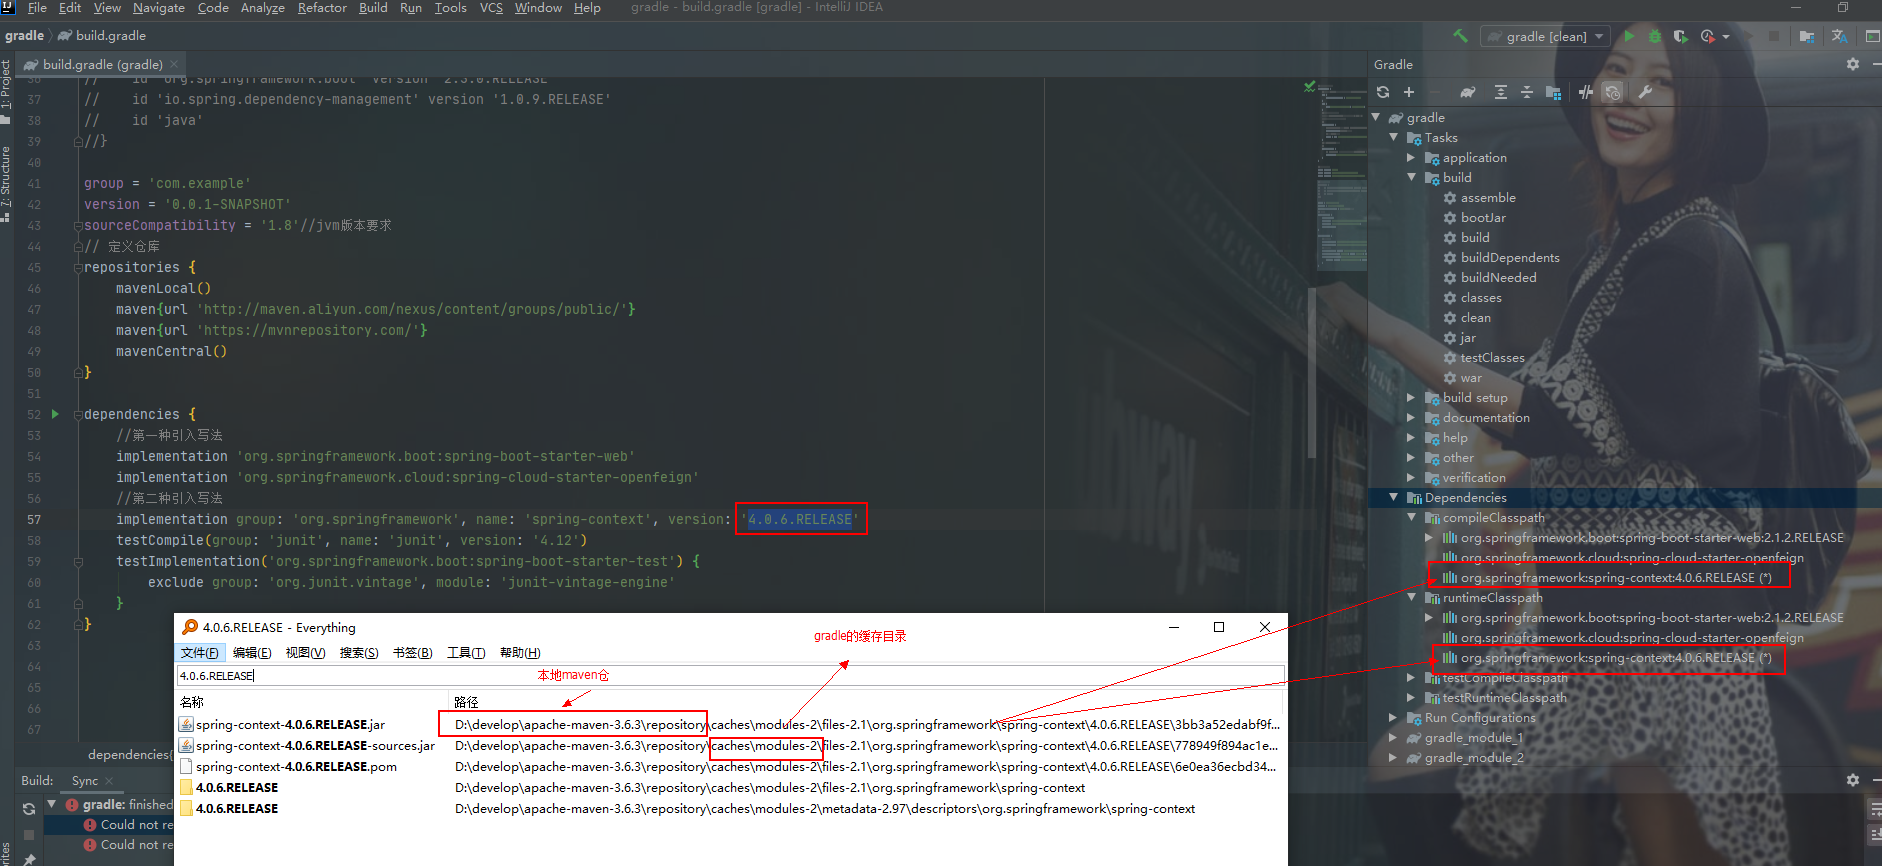Toggle the fold marker beside 'dependencies {'
The width and height of the screenshot is (1882, 866).
pos(78,415)
